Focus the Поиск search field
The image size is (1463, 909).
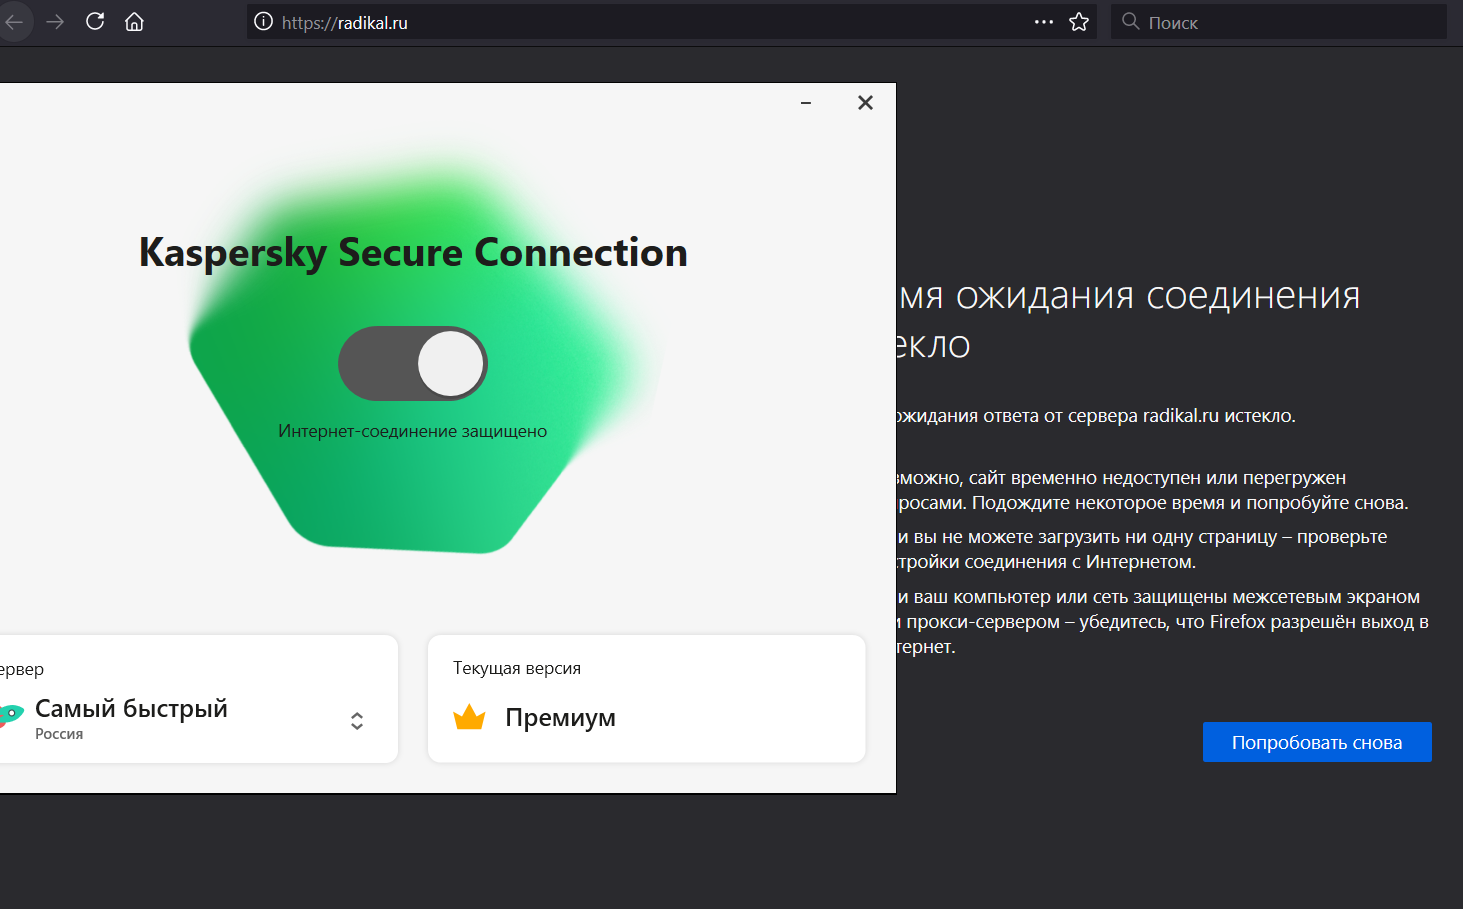1279,22
